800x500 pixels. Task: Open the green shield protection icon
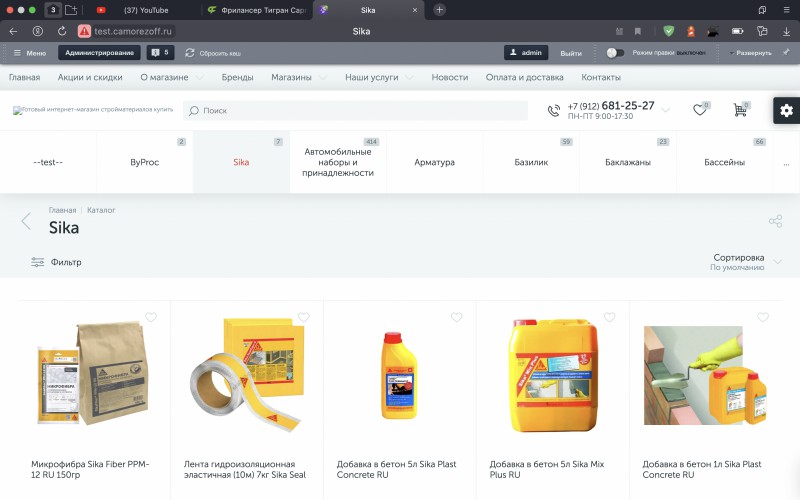tap(668, 31)
